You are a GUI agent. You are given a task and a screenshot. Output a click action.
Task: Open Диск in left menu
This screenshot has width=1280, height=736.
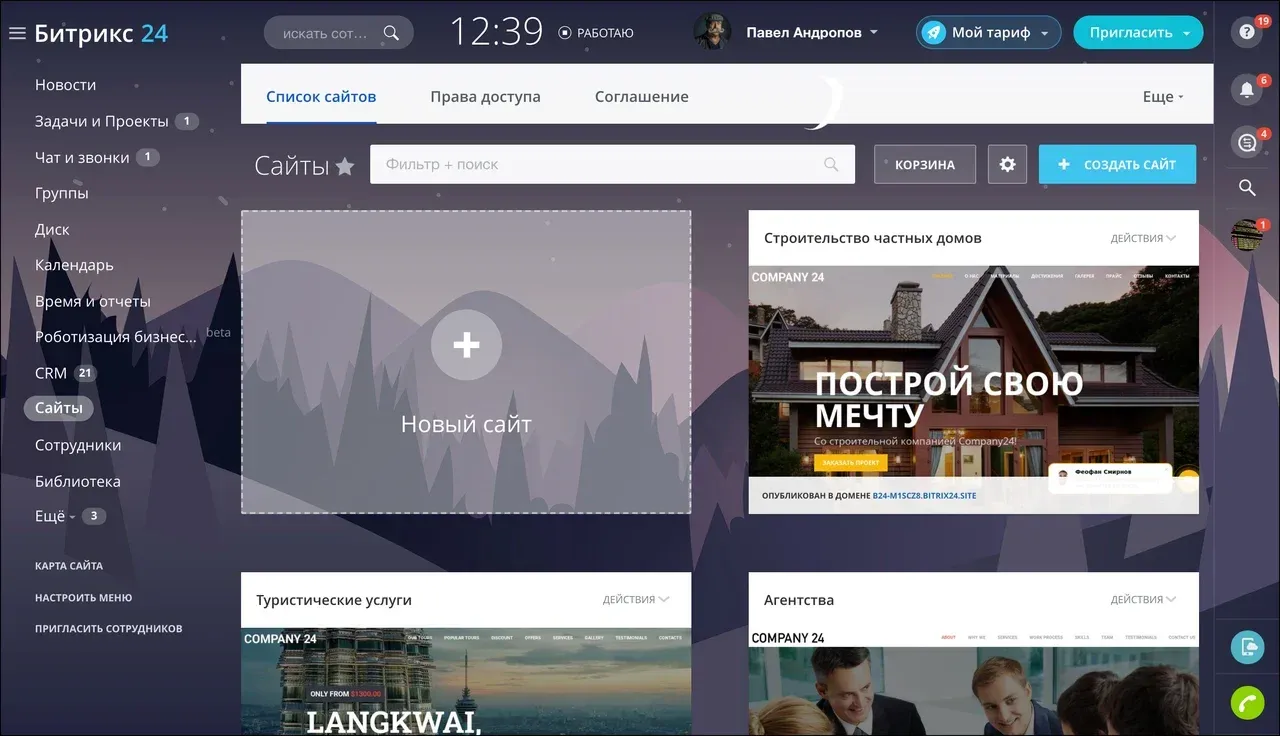coord(52,229)
